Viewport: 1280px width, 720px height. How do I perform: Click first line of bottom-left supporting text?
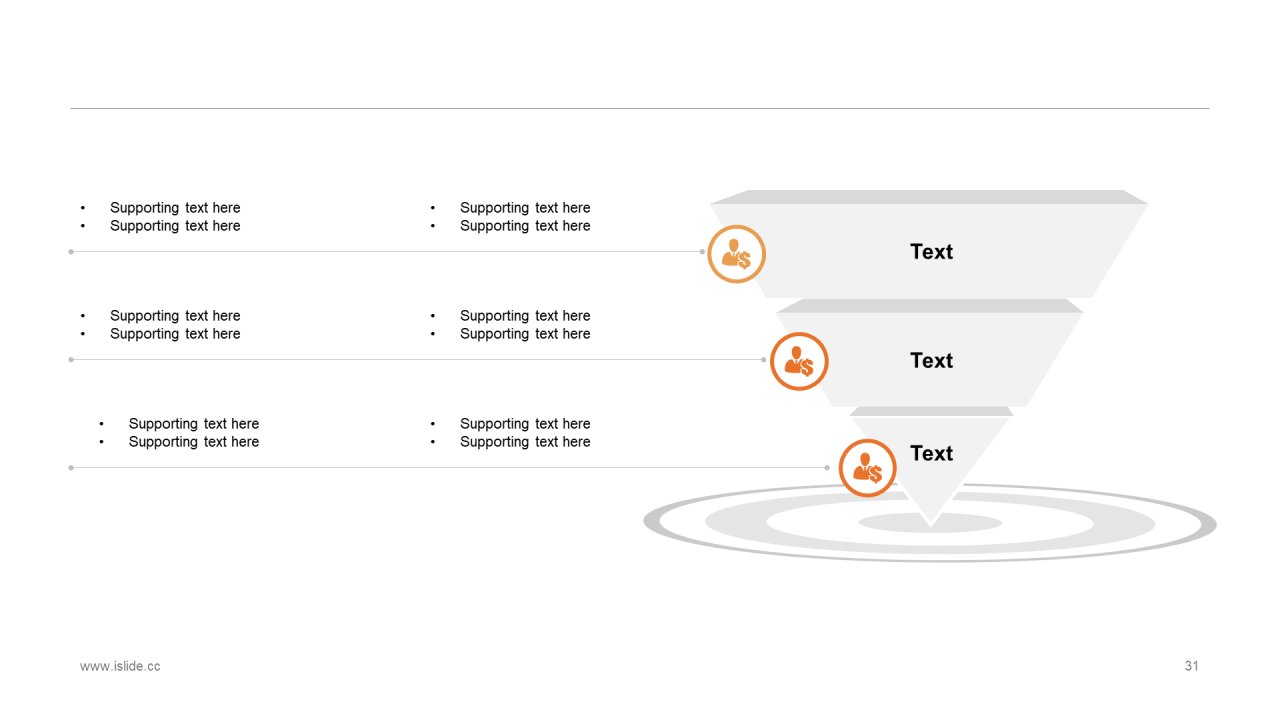[x=194, y=424]
